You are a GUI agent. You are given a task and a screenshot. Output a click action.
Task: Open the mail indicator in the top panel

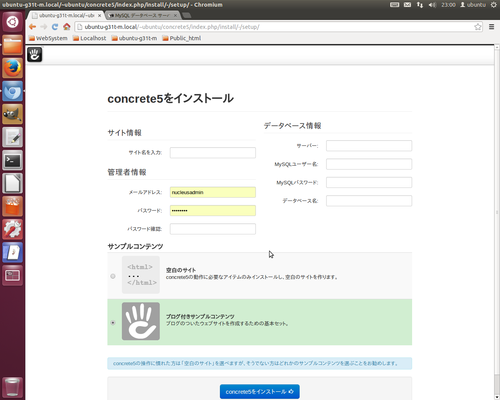pos(407,5)
